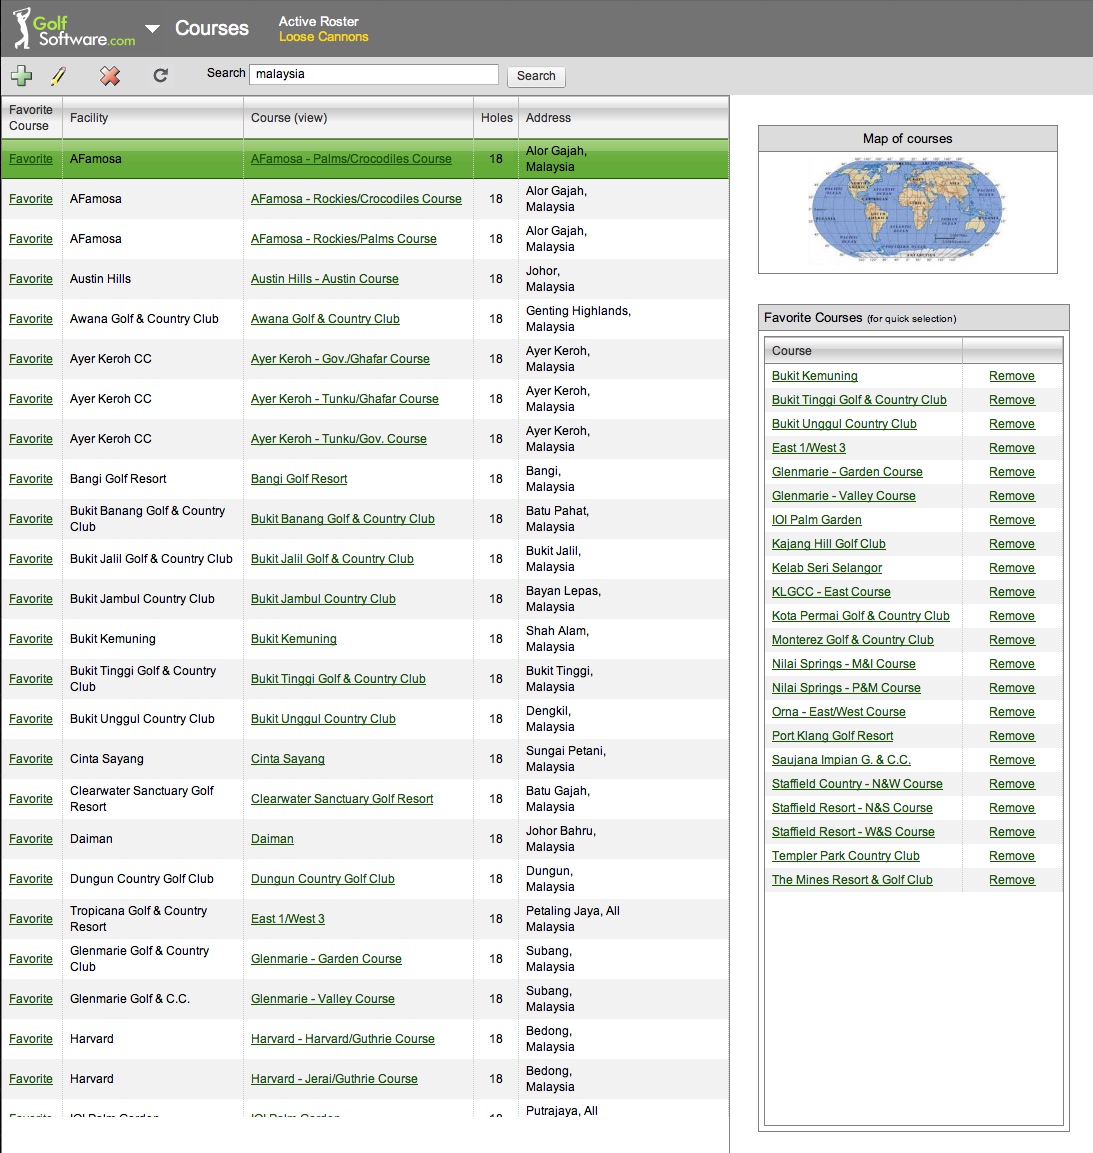Click the refresh arrow icon
Image resolution: width=1093 pixels, height=1153 pixels.
point(160,75)
